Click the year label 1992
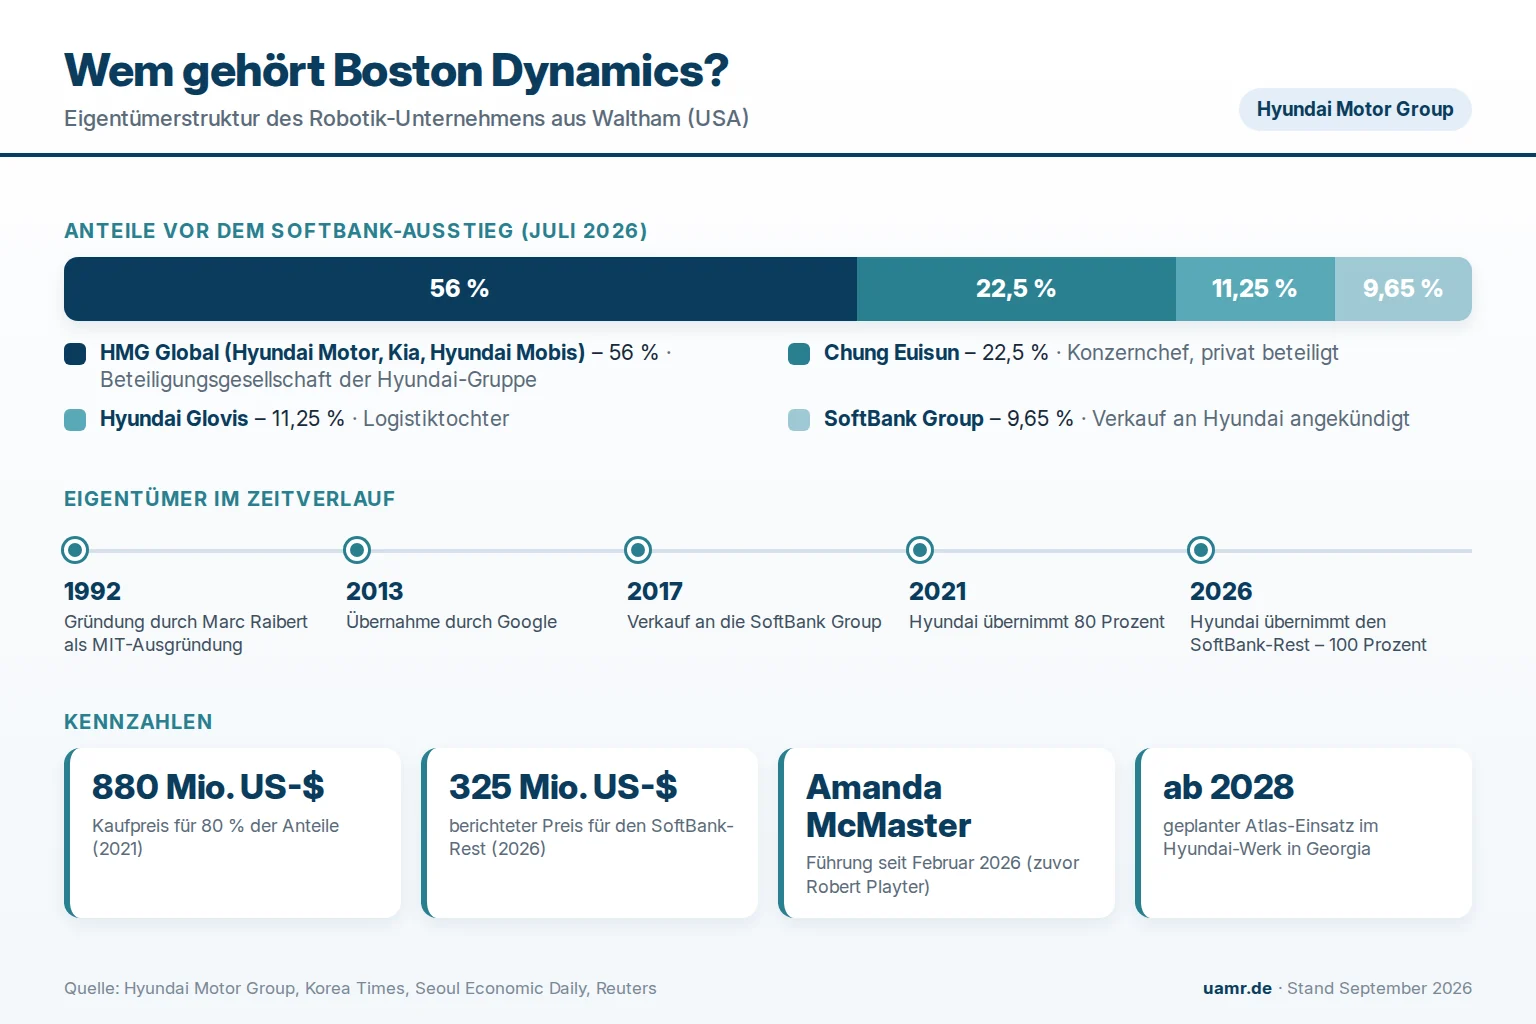The width and height of the screenshot is (1536, 1024). coord(92,591)
